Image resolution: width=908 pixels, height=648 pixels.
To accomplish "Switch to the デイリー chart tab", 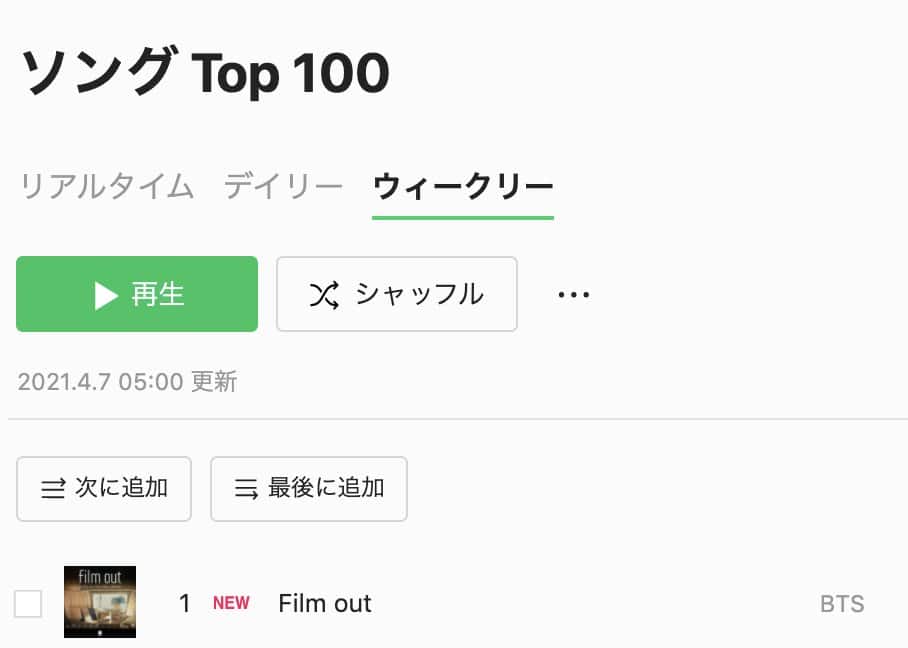I will tap(283, 186).
